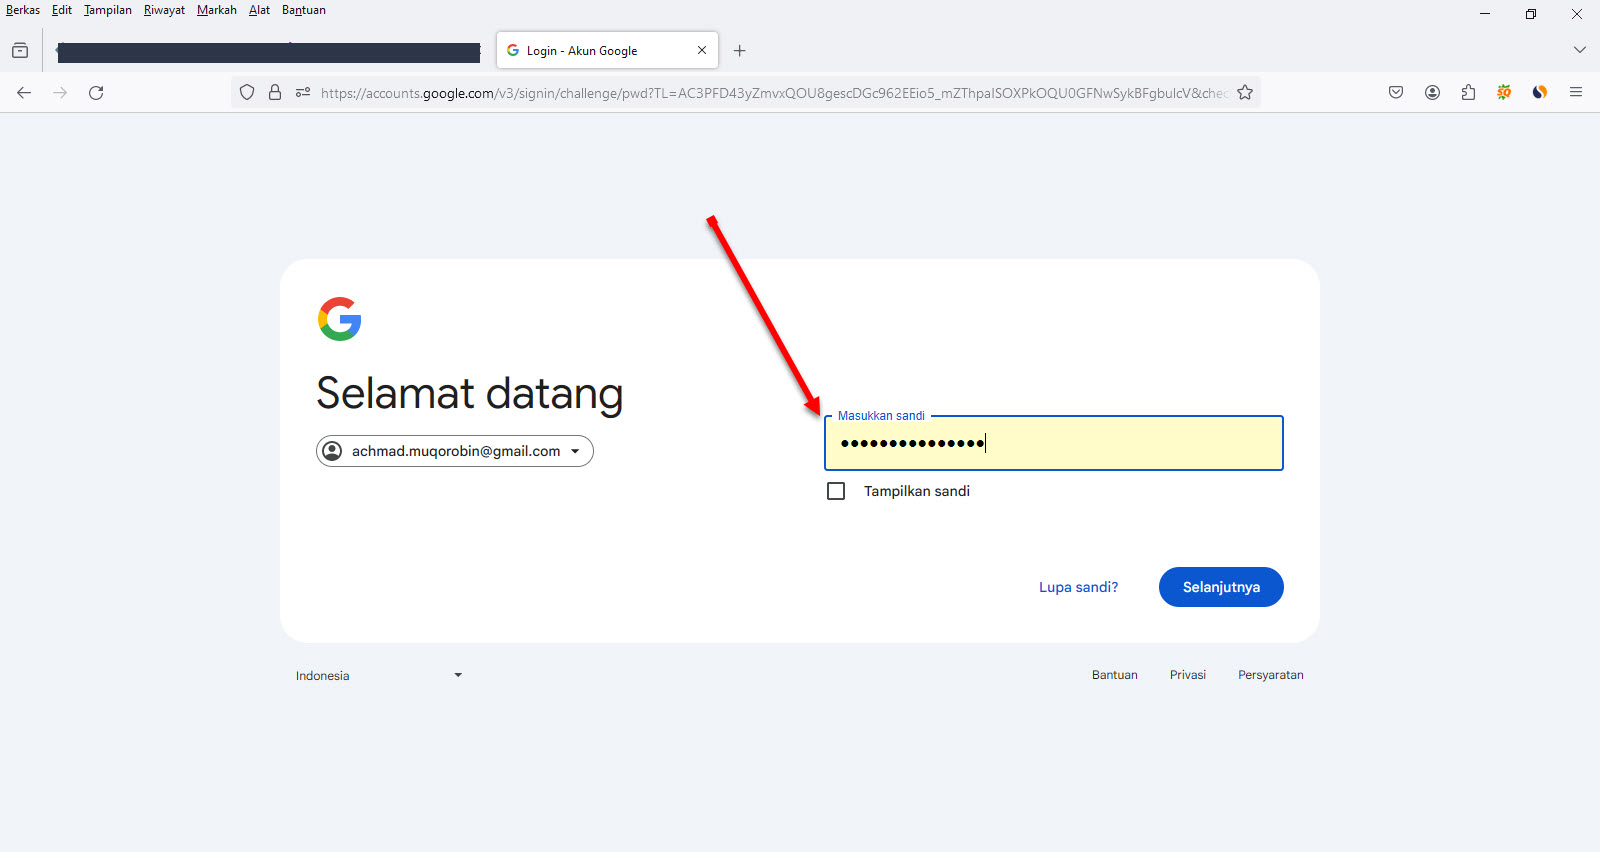Open the Indonesia language dropdown
Viewport: 1600px width, 852px height.
pyautogui.click(x=378, y=676)
